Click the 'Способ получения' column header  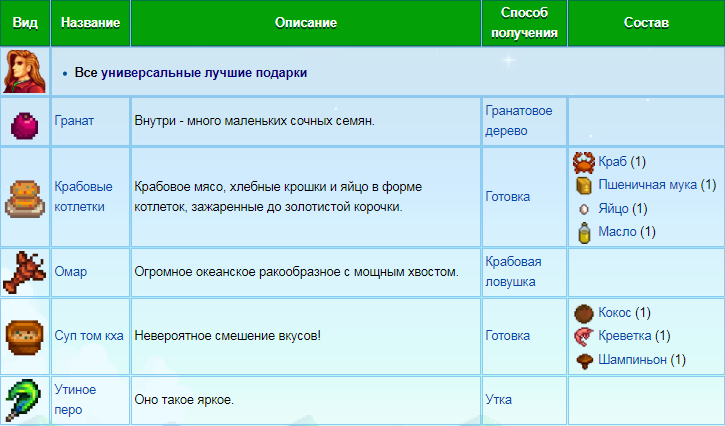coord(524,23)
